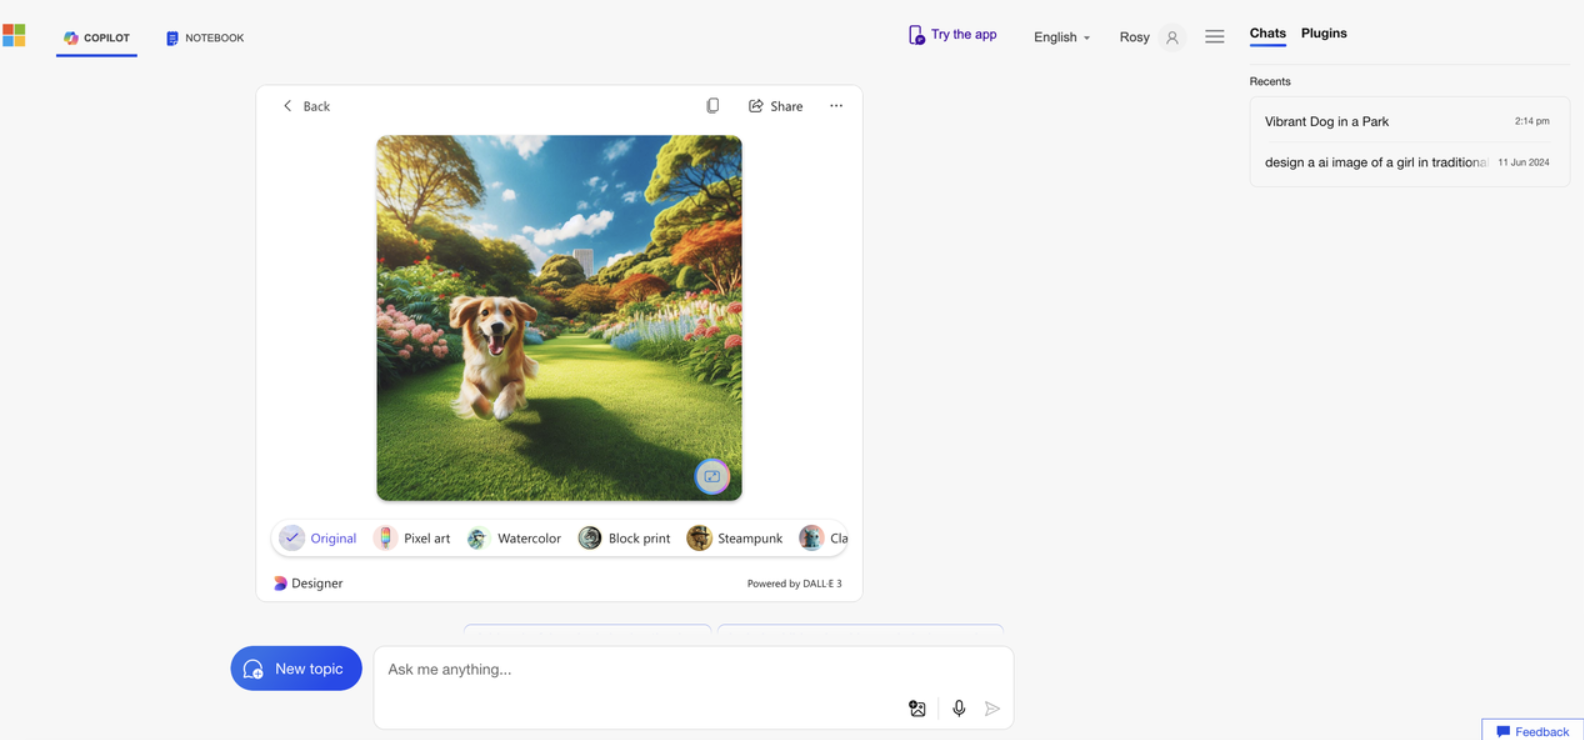Apply the Watercolor style
The height and width of the screenshot is (740, 1584).
click(x=514, y=538)
